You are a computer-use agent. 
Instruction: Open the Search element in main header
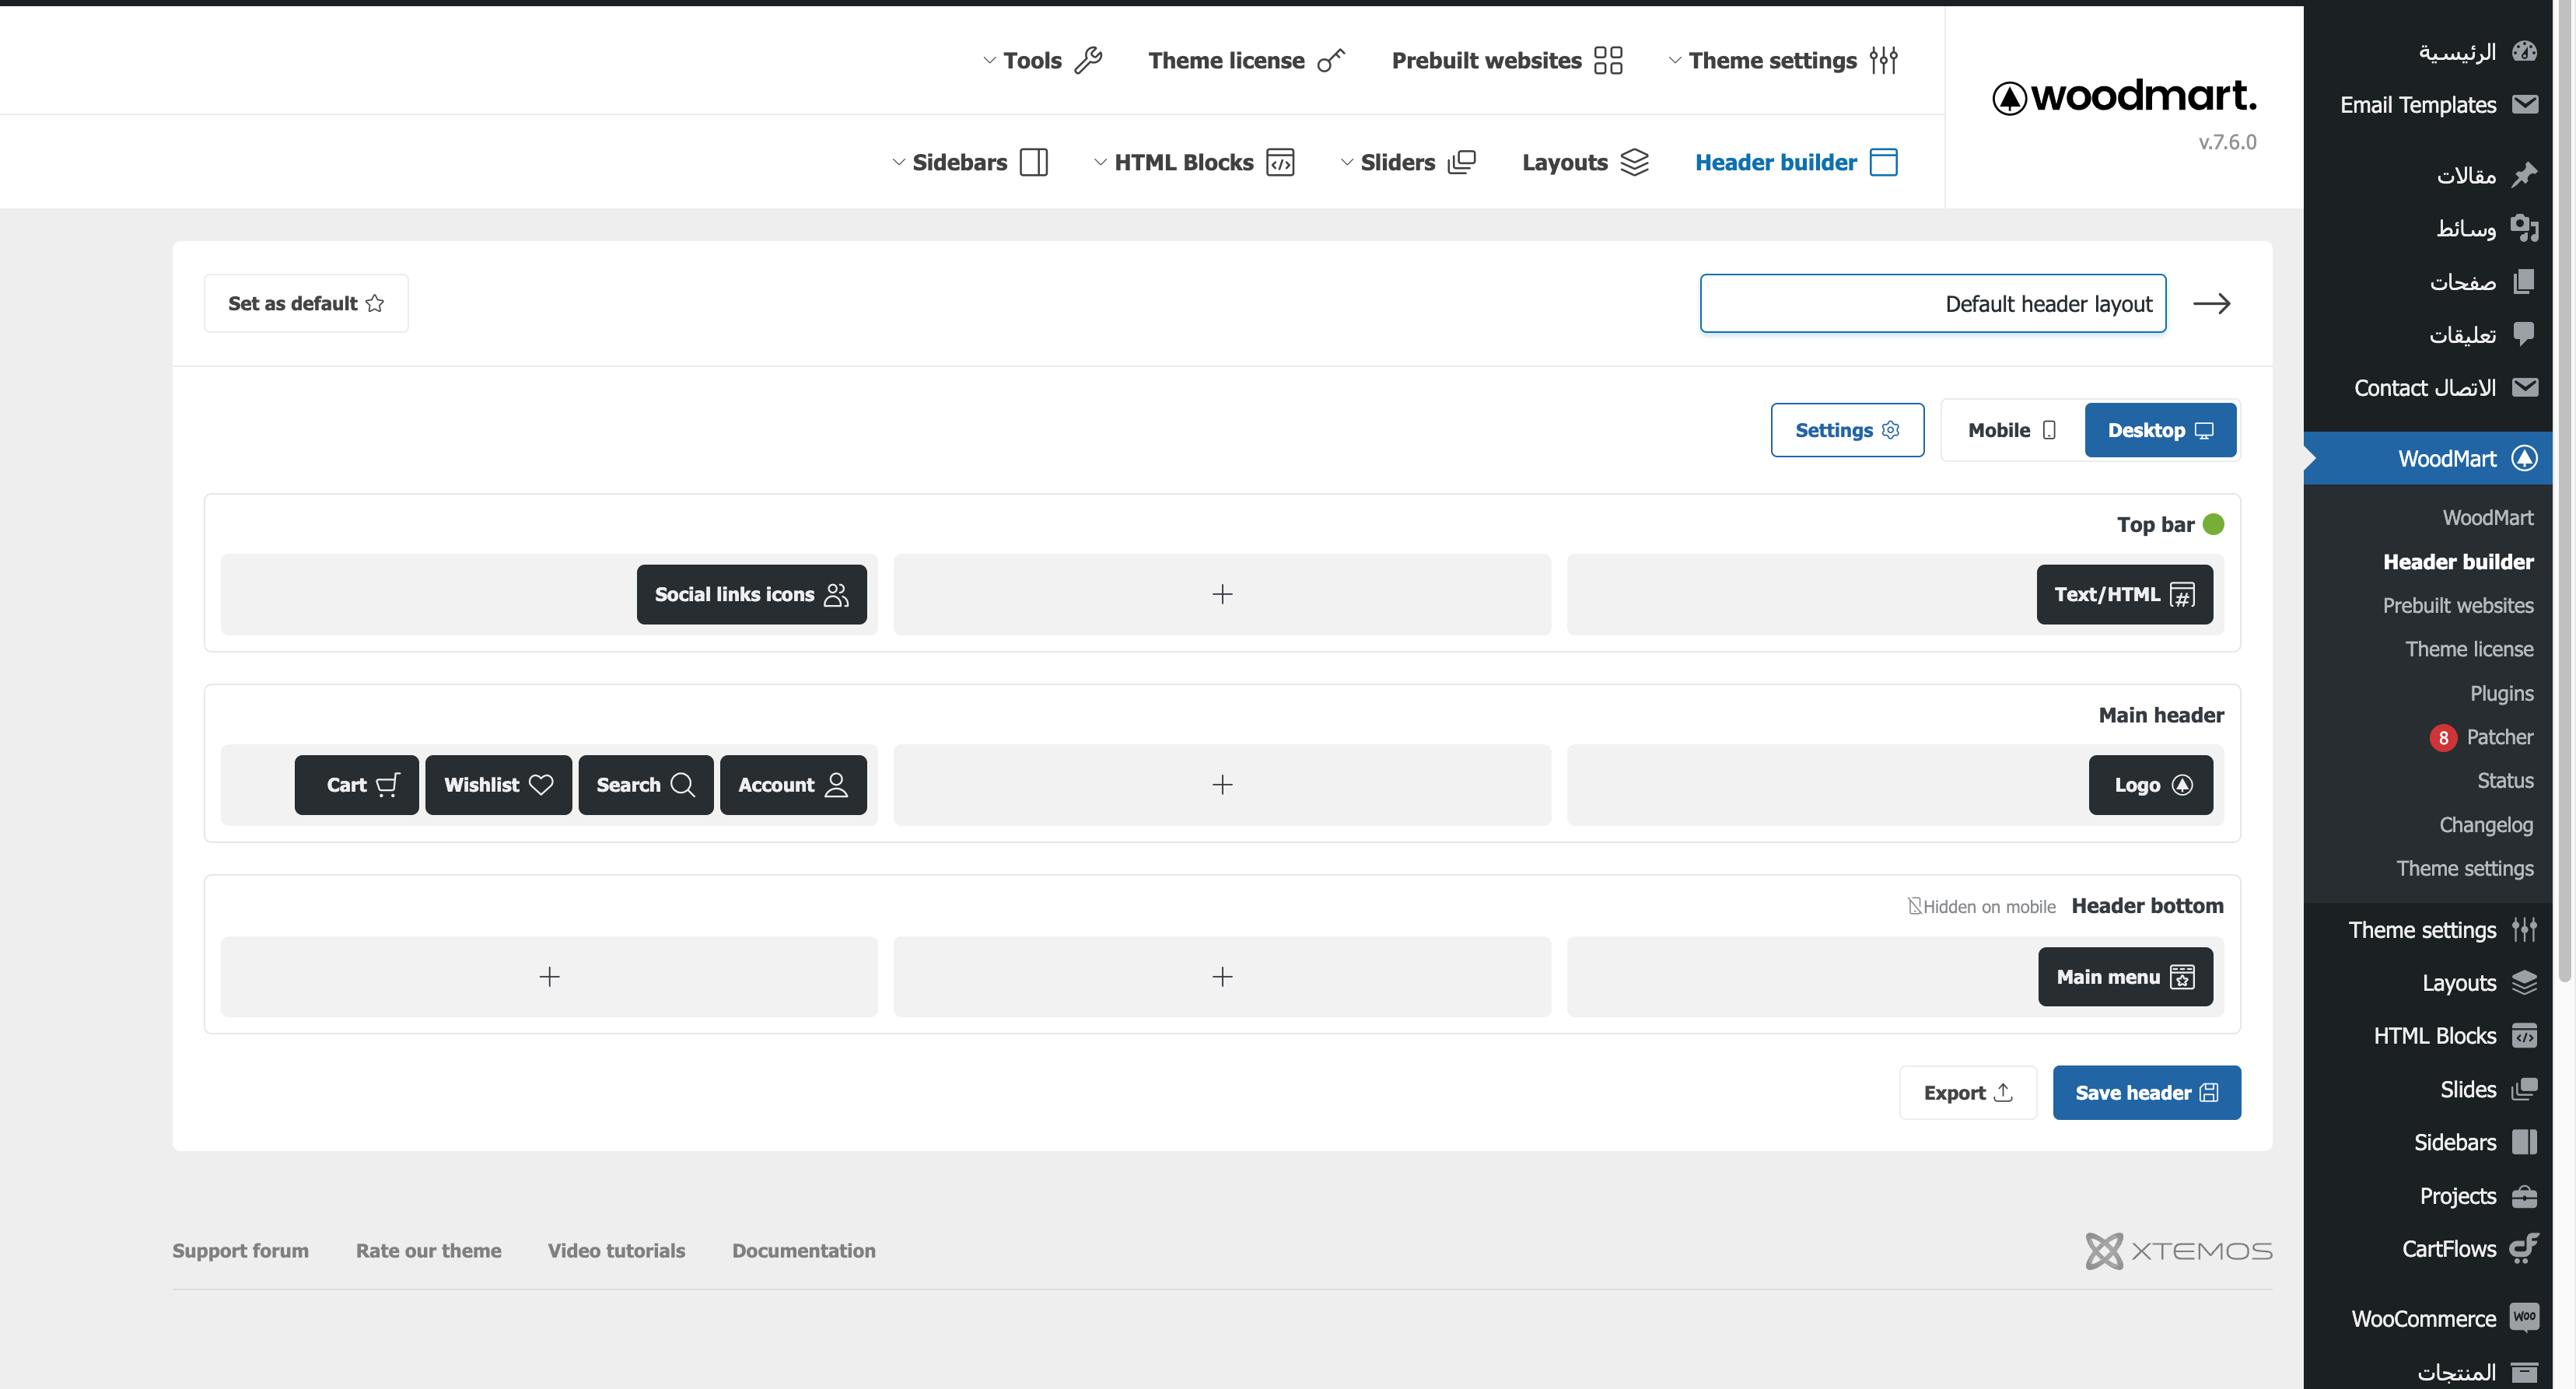coord(645,785)
